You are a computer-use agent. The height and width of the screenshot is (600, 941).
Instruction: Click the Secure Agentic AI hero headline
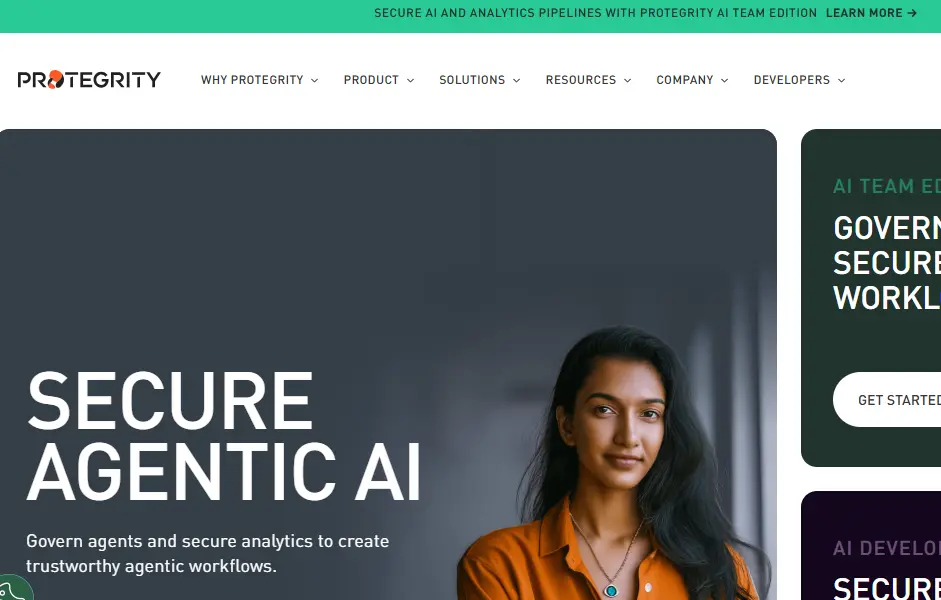pos(224,436)
